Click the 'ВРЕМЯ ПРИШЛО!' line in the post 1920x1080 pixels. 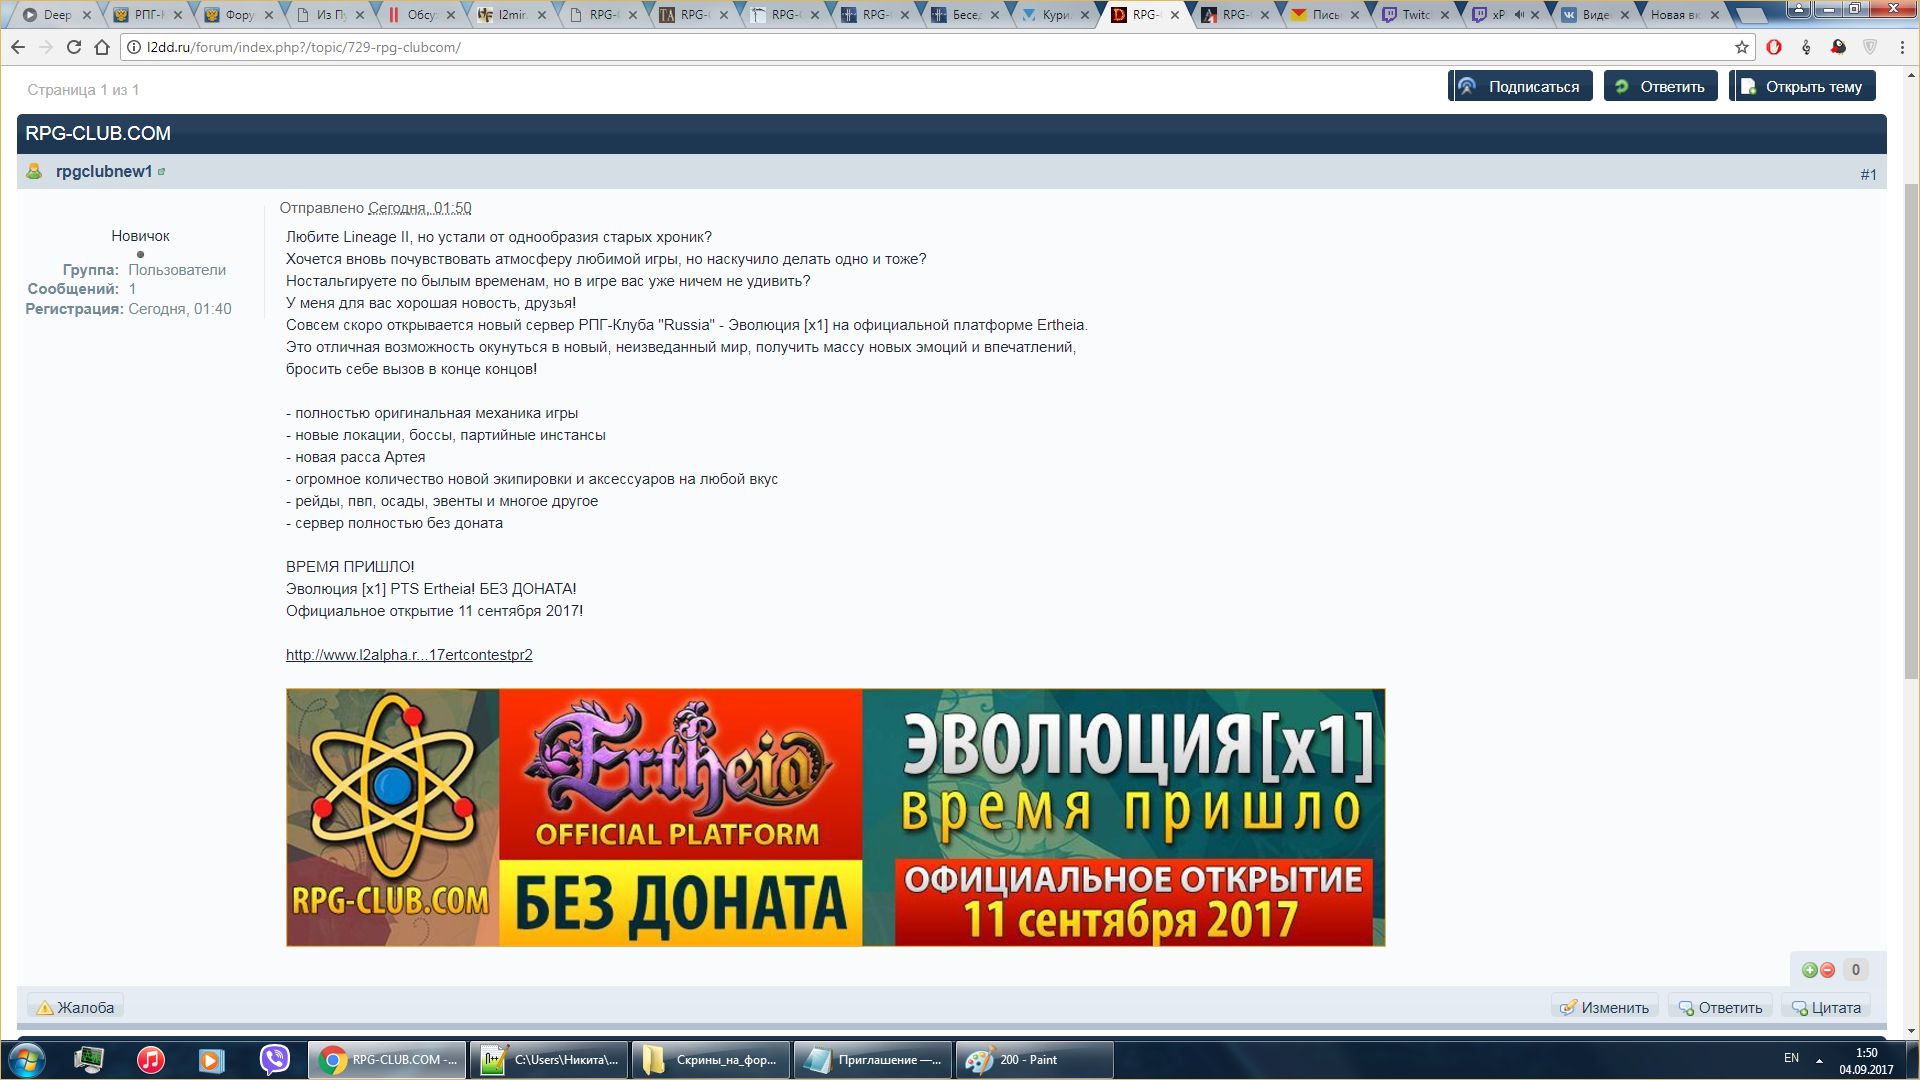(350, 567)
